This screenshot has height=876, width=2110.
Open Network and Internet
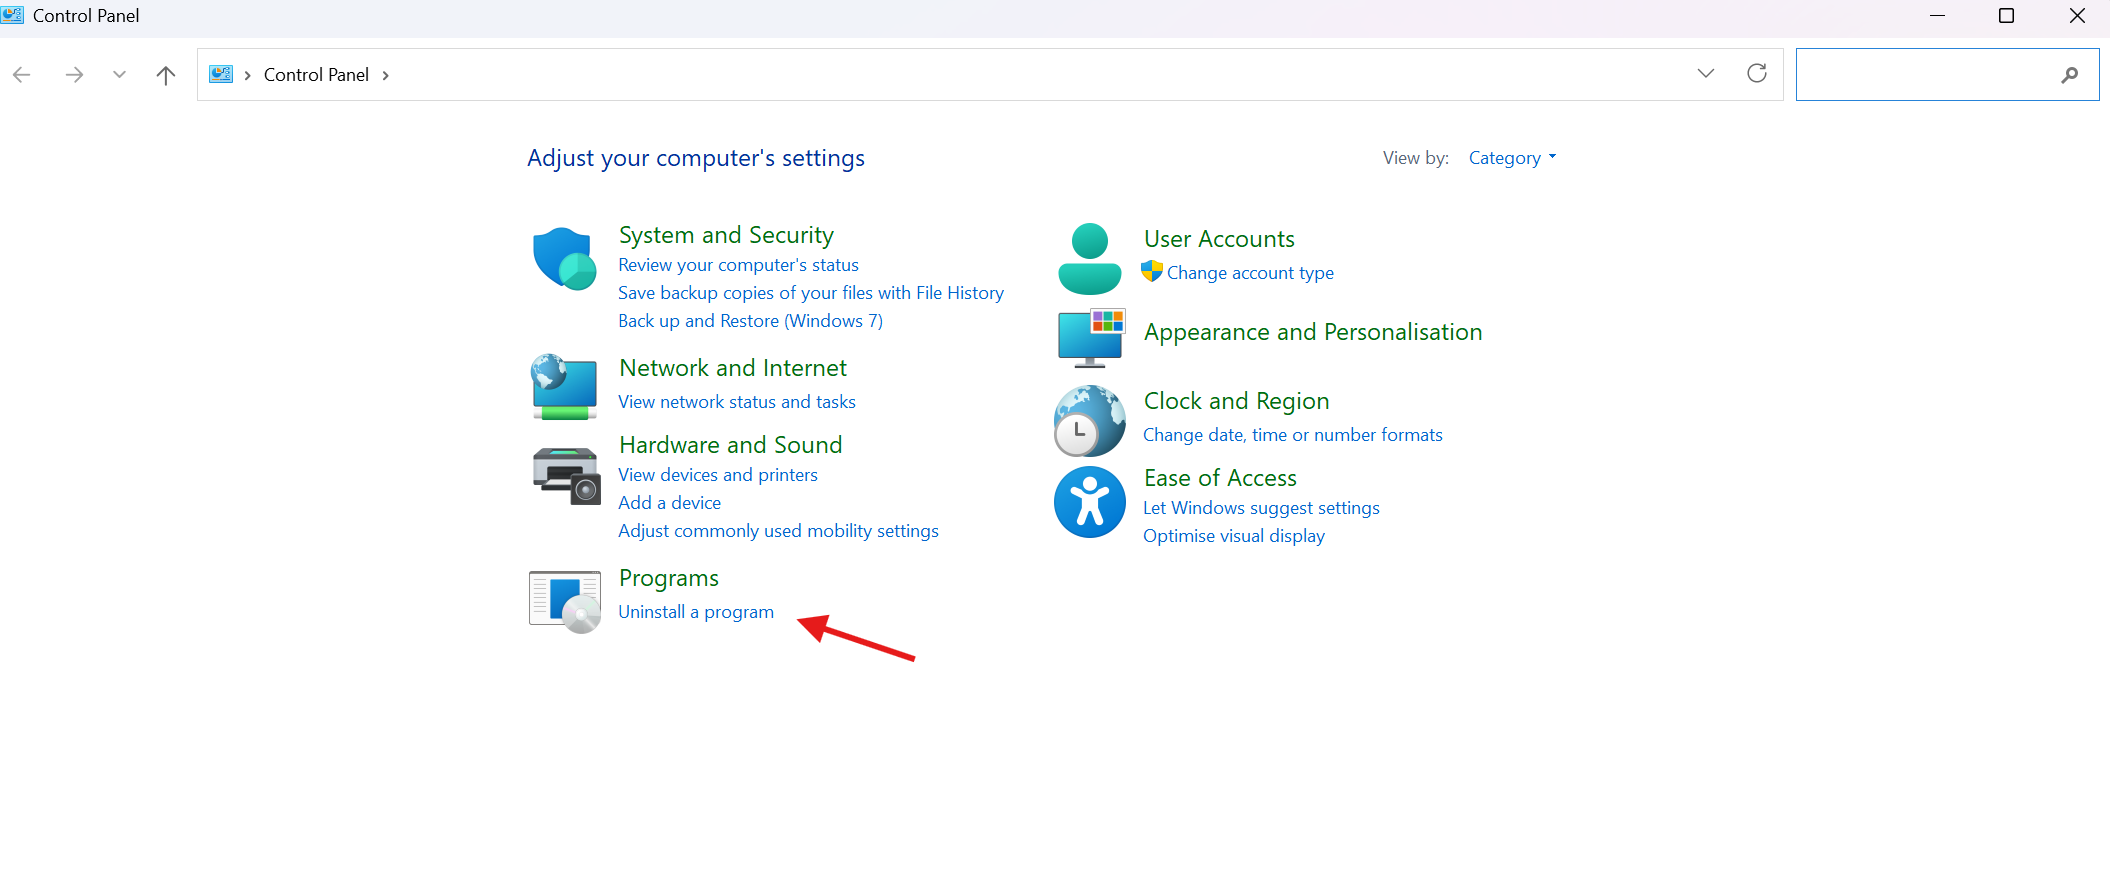coord(733,368)
